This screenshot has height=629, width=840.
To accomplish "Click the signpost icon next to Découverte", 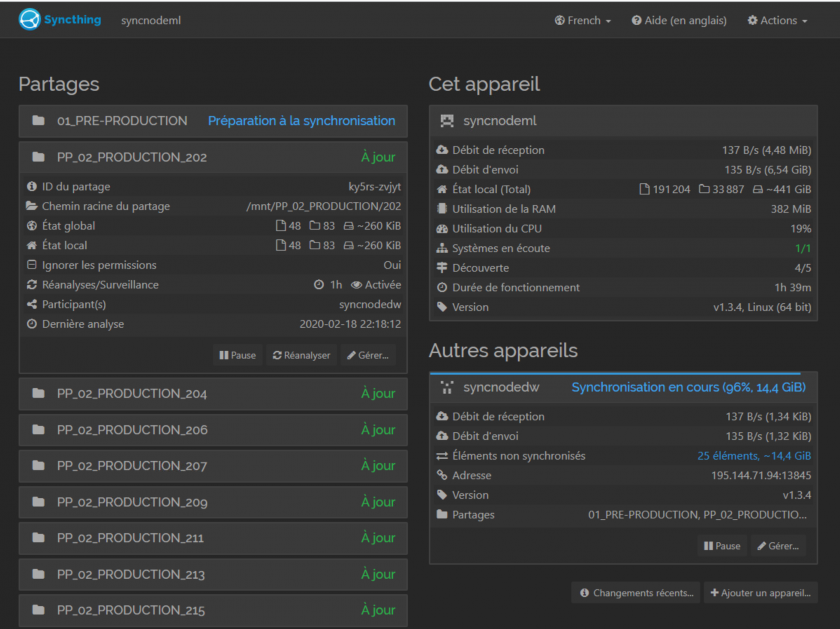I will (442, 268).
